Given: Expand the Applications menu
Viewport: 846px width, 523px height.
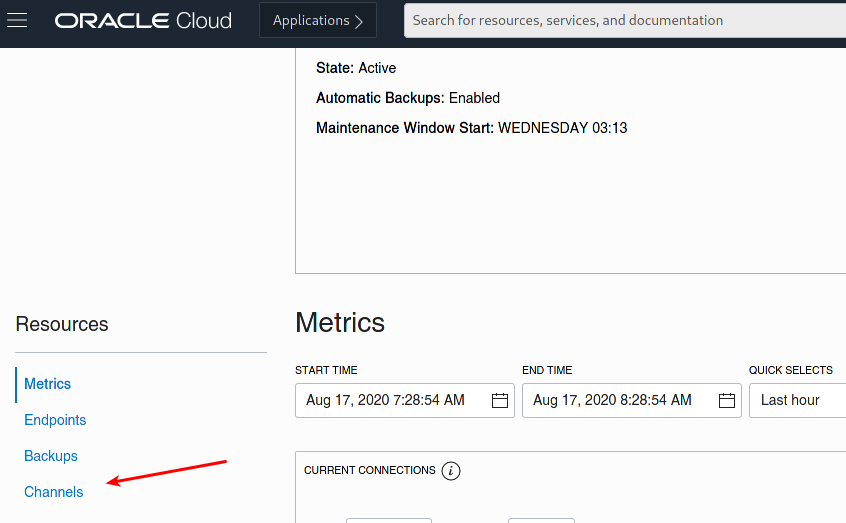Looking at the screenshot, I should (x=318, y=21).
